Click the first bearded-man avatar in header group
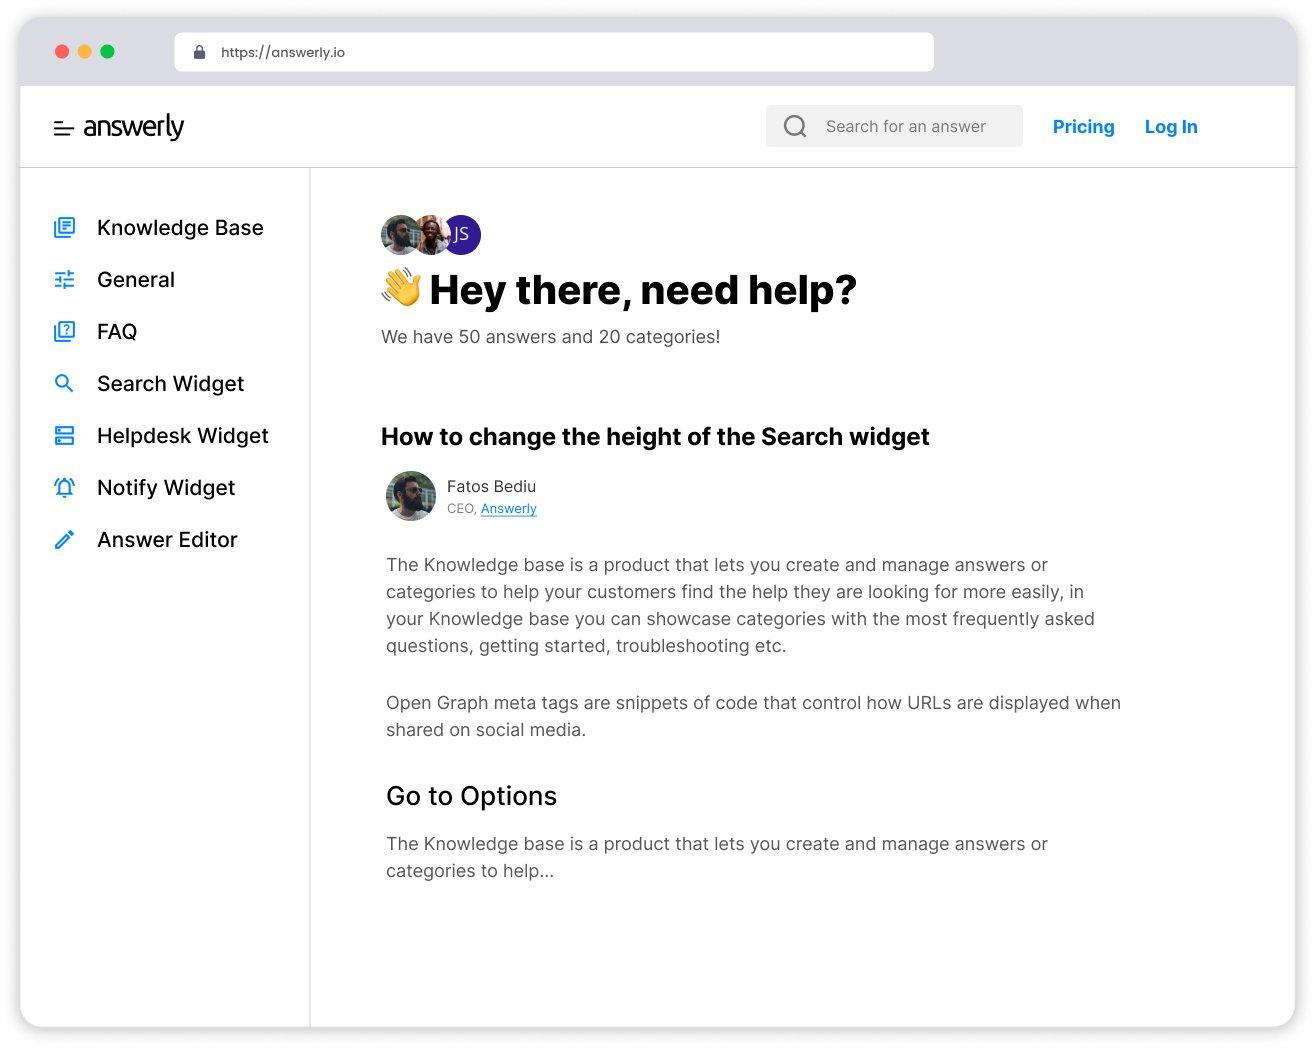The width and height of the screenshot is (1315, 1049). coord(398,235)
